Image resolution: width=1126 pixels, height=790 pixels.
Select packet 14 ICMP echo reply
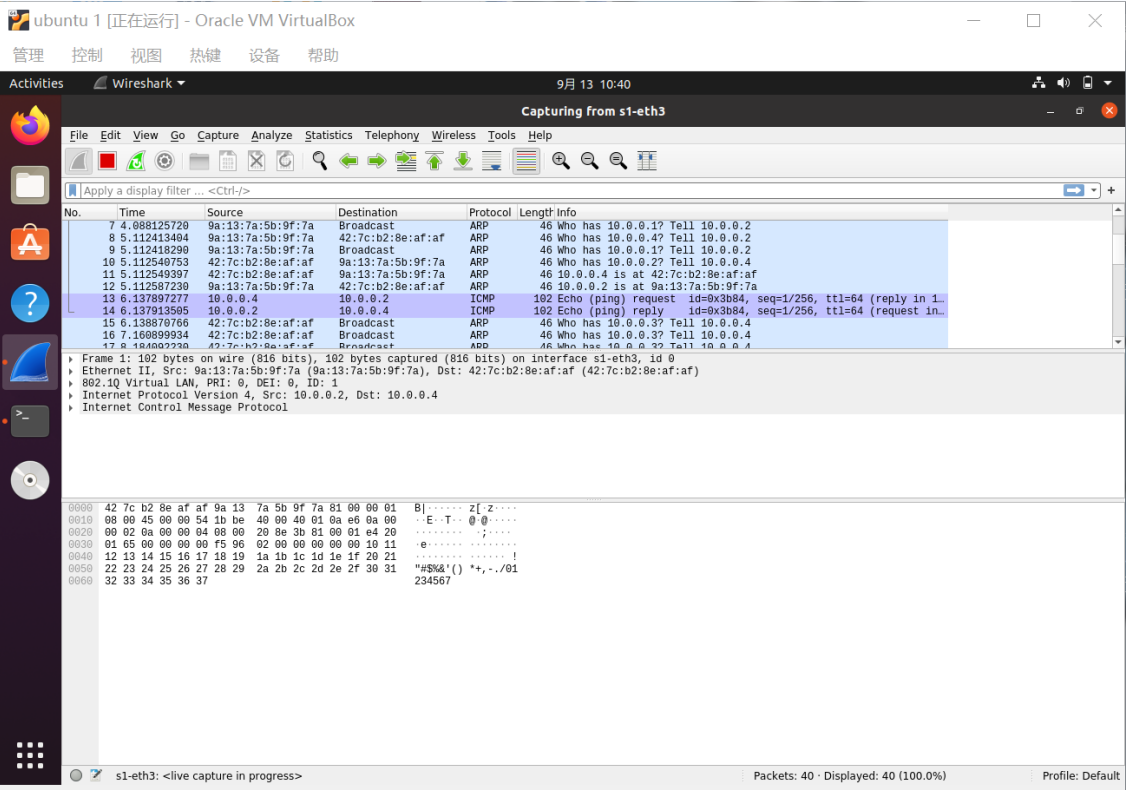[x=506, y=311]
